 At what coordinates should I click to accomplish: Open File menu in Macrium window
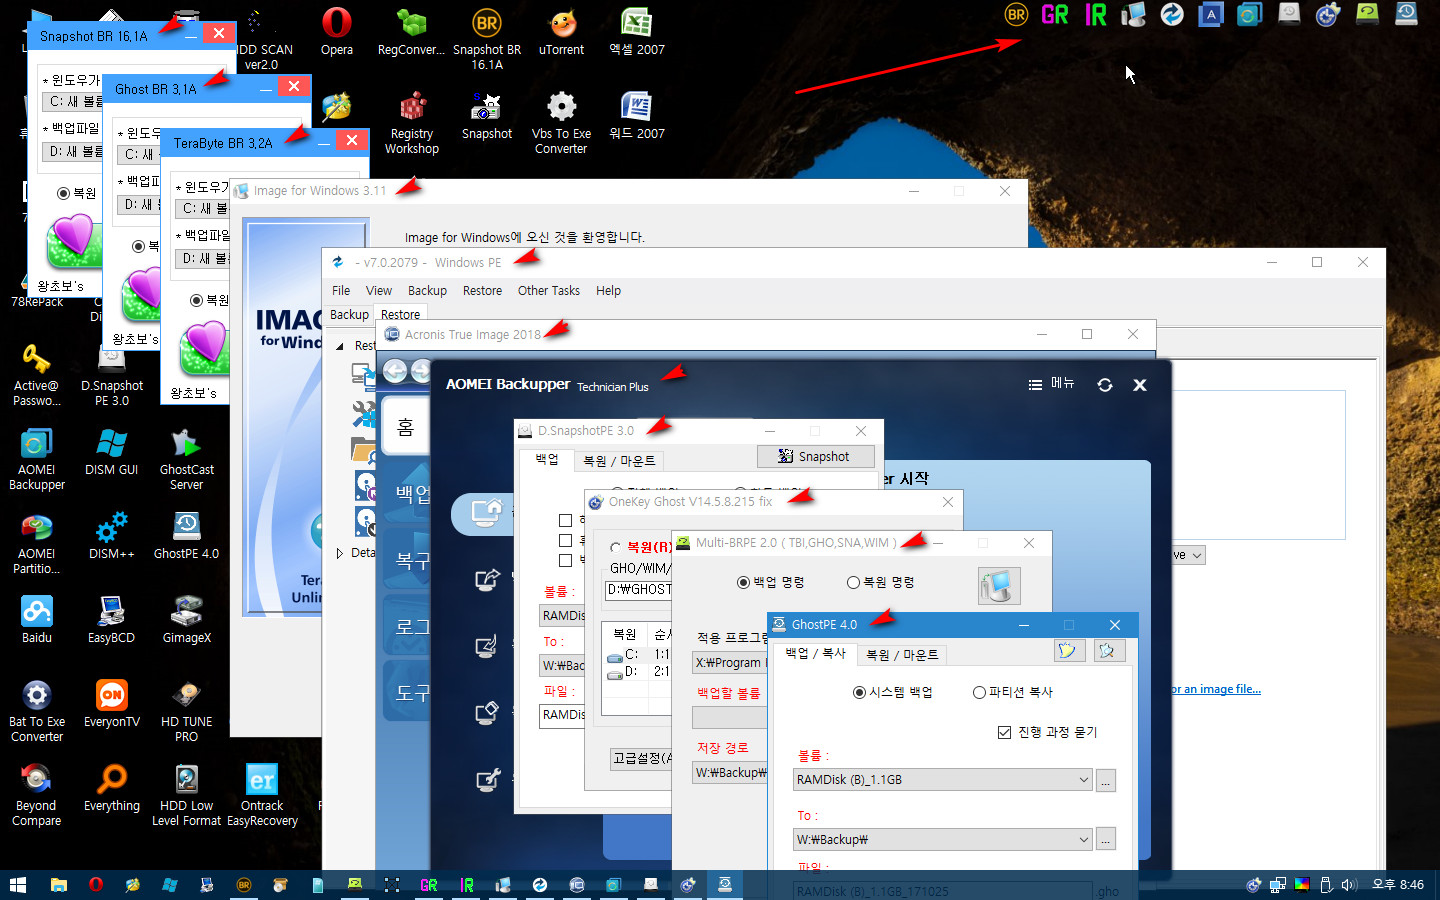341,291
